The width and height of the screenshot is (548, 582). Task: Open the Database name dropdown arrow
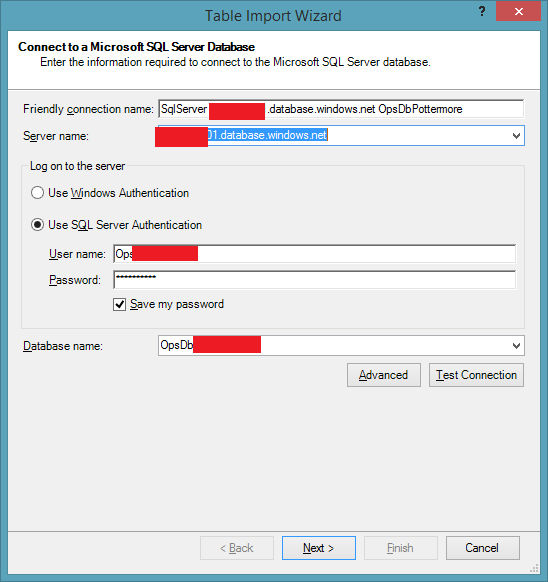click(516, 346)
